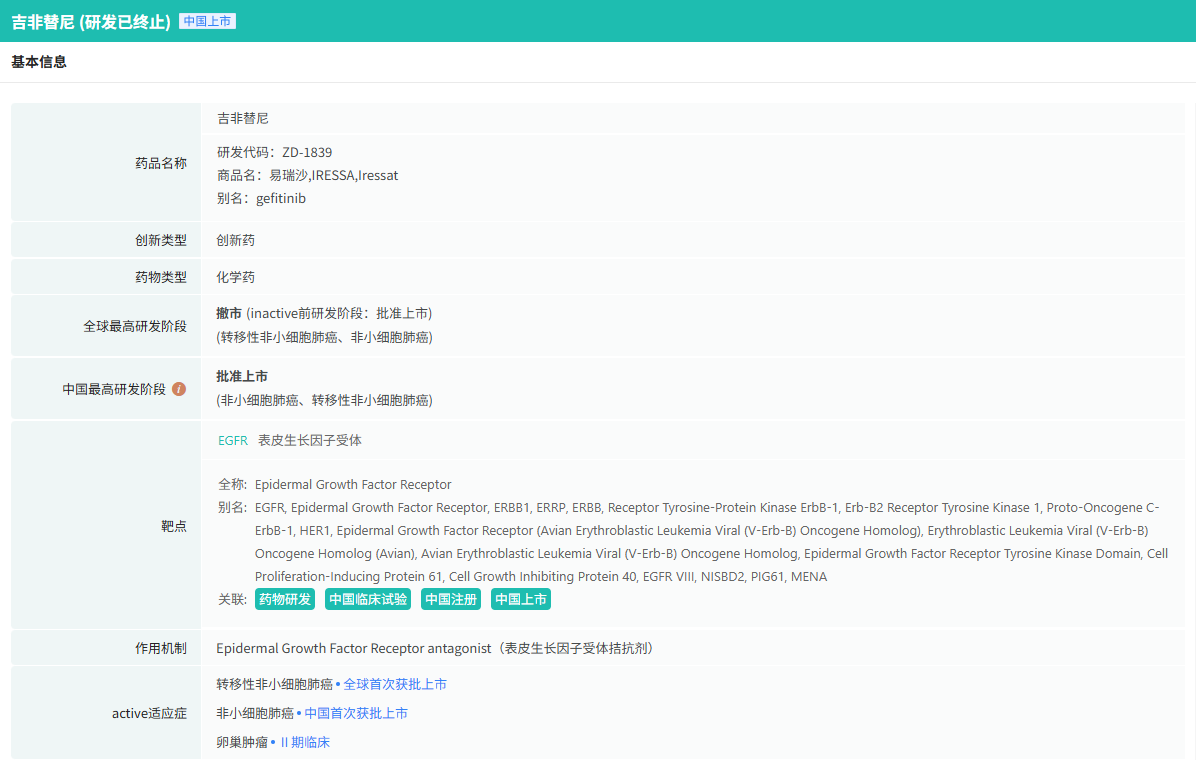Click the 转移性非小细胞肺癌 active indication
Image resolution: width=1196 pixels, height=760 pixels.
[274, 684]
